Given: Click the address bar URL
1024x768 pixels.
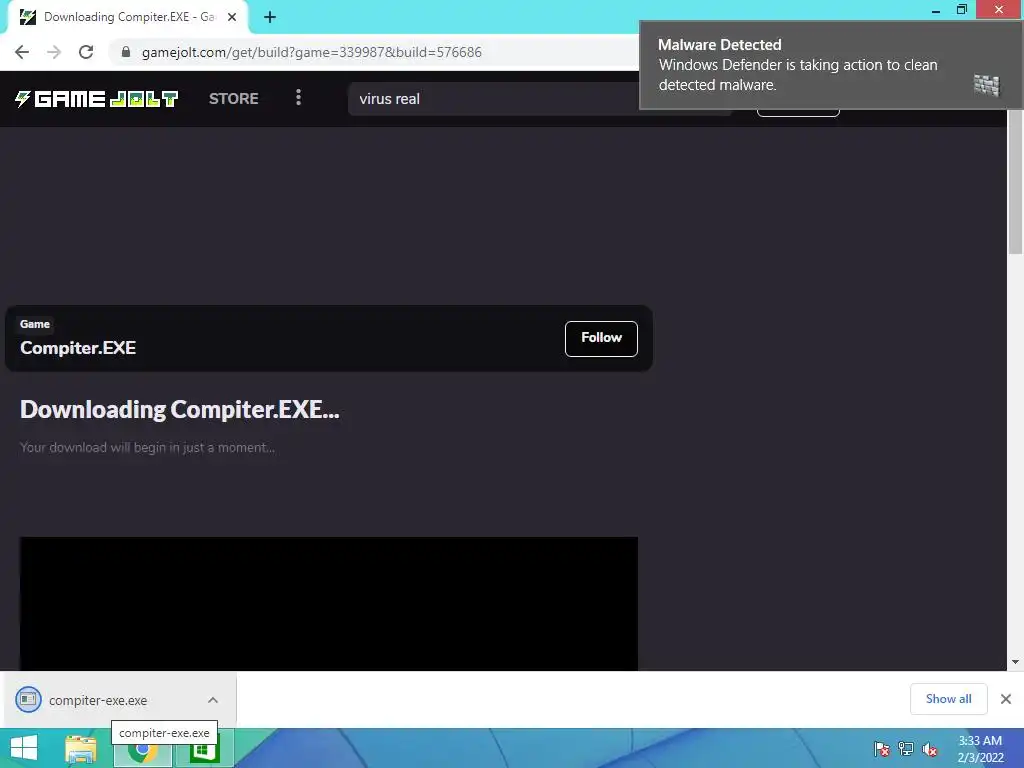Looking at the screenshot, I should click(x=312, y=52).
